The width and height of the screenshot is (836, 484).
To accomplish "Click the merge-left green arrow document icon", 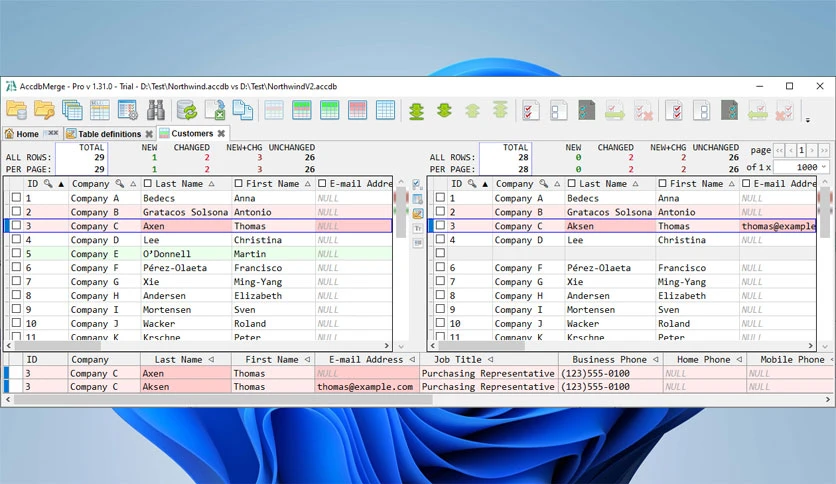I will coord(758,110).
